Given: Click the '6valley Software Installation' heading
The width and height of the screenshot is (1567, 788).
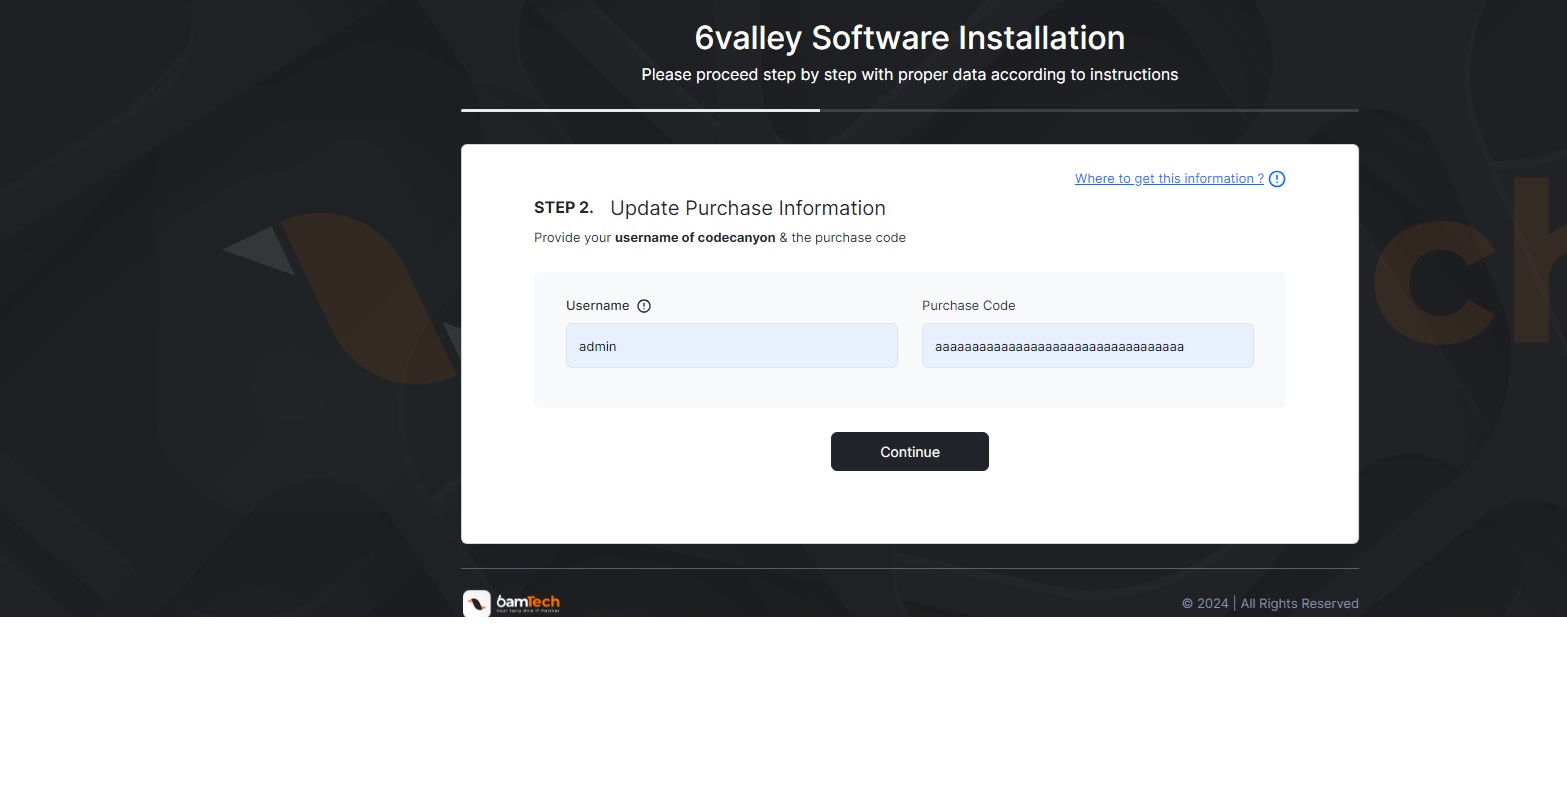Looking at the screenshot, I should [910, 38].
